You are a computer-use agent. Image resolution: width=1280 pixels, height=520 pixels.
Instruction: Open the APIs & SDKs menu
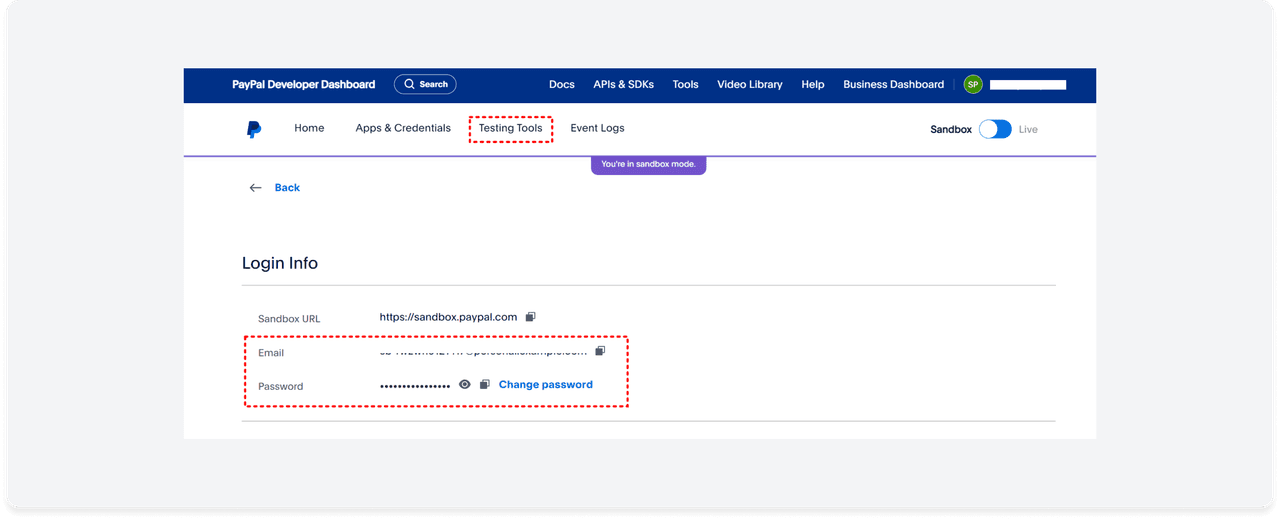click(x=623, y=85)
